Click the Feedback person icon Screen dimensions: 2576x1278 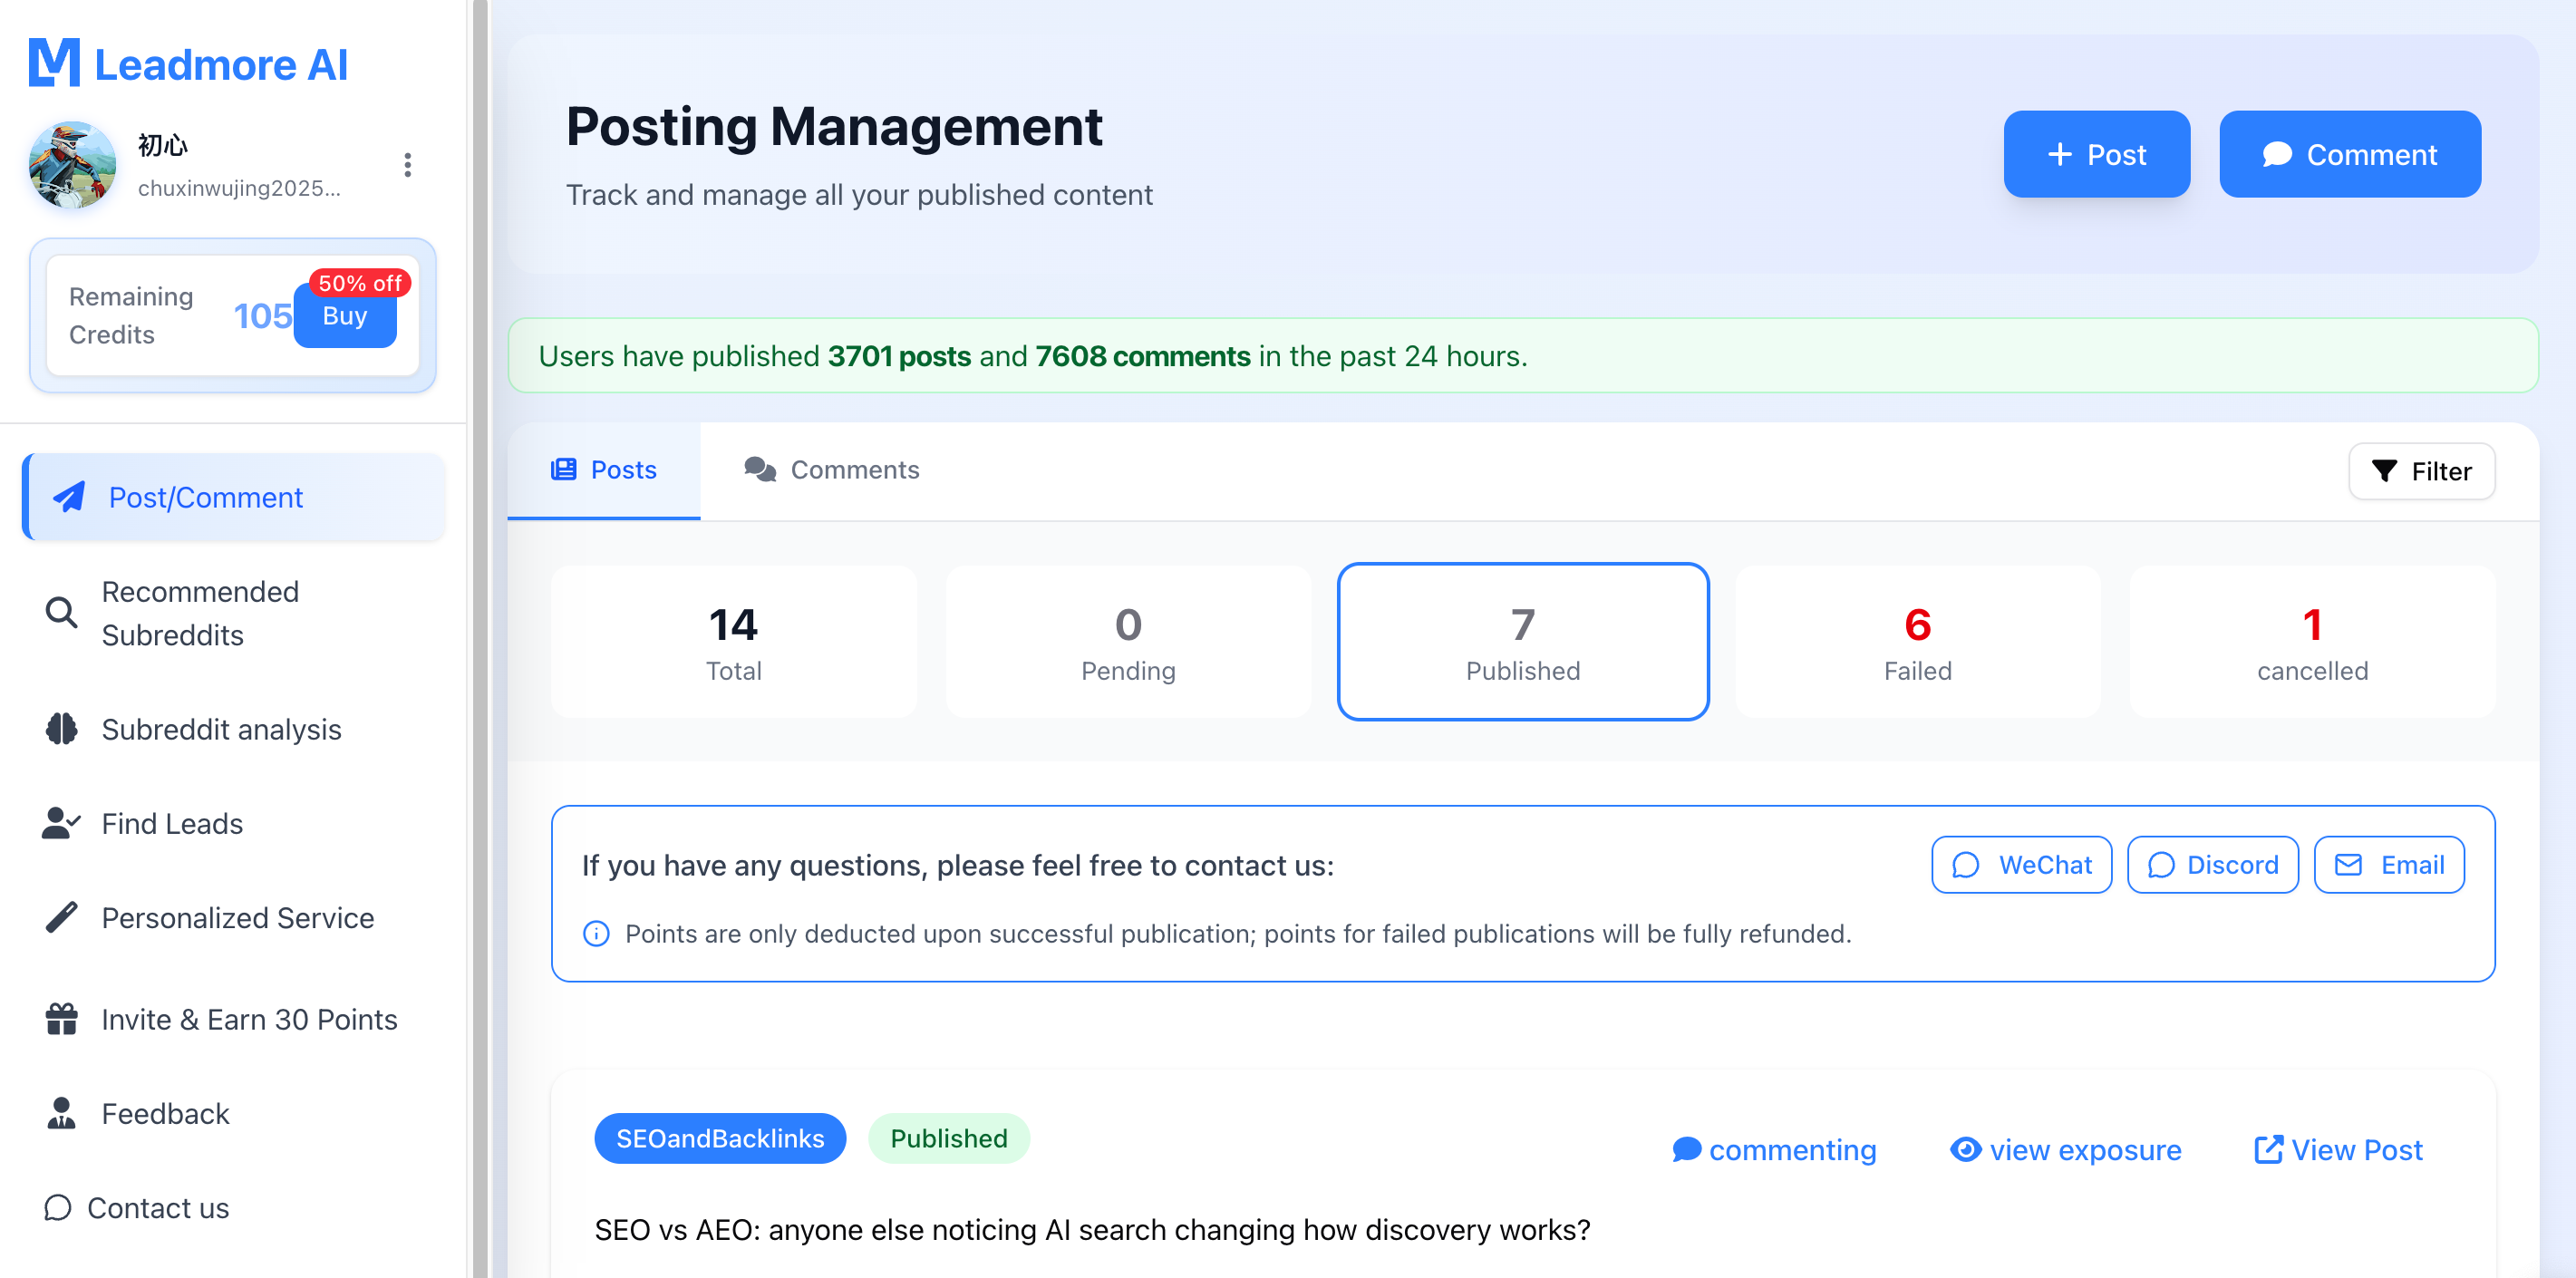(62, 1113)
